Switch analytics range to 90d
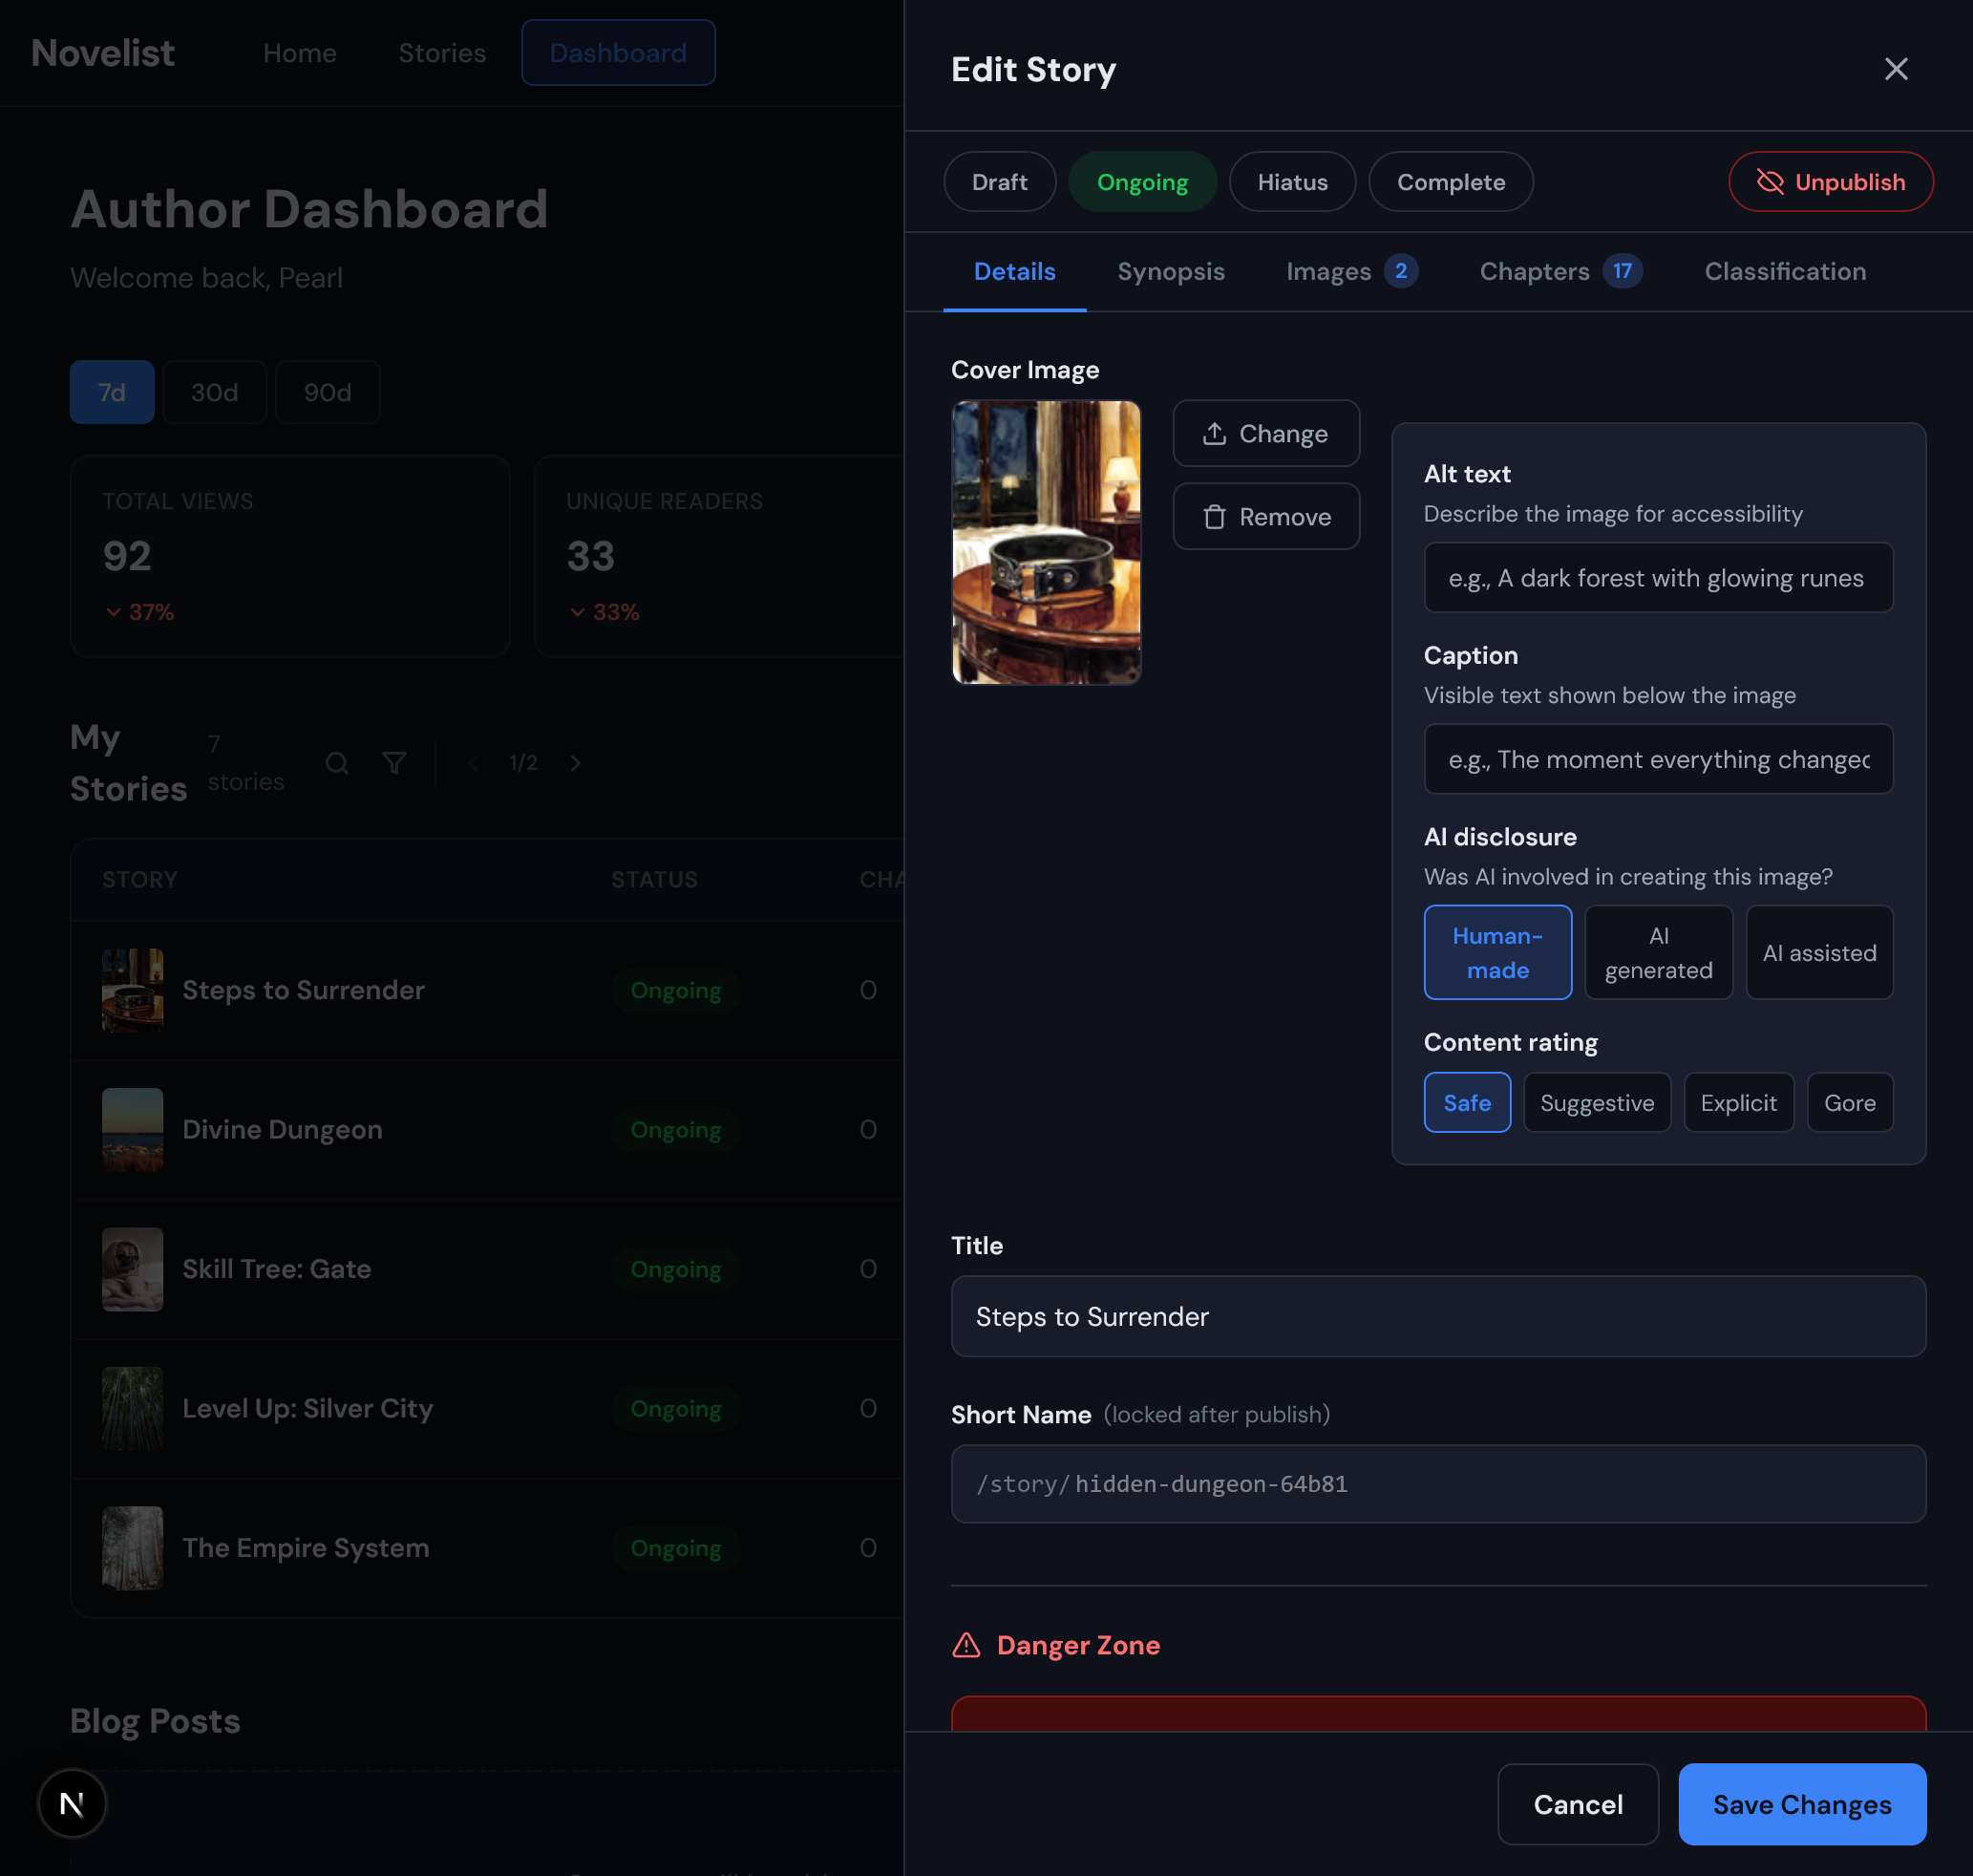This screenshot has height=1876, width=1973. click(x=327, y=392)
